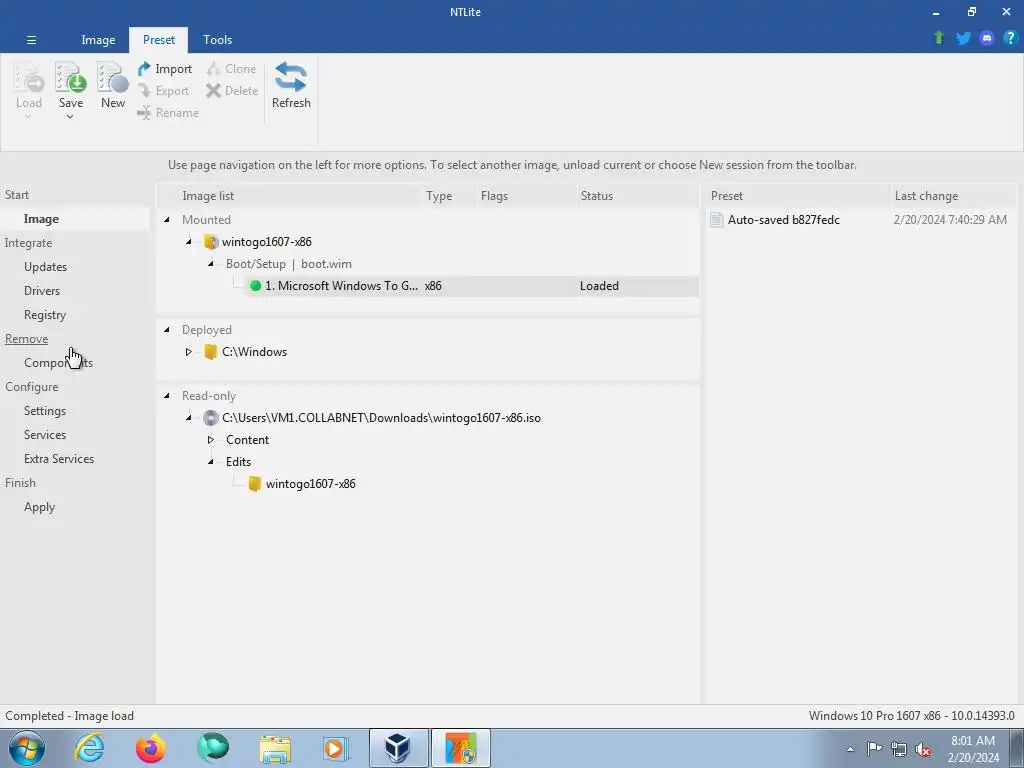Open the Registry page
Viewport: 1024px width, 768px height.
45,315
